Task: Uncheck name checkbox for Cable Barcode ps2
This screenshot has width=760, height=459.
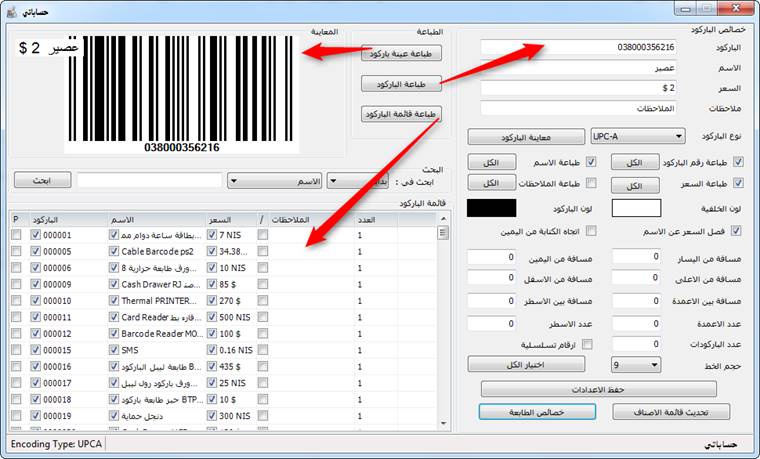Action: (113, 251)
